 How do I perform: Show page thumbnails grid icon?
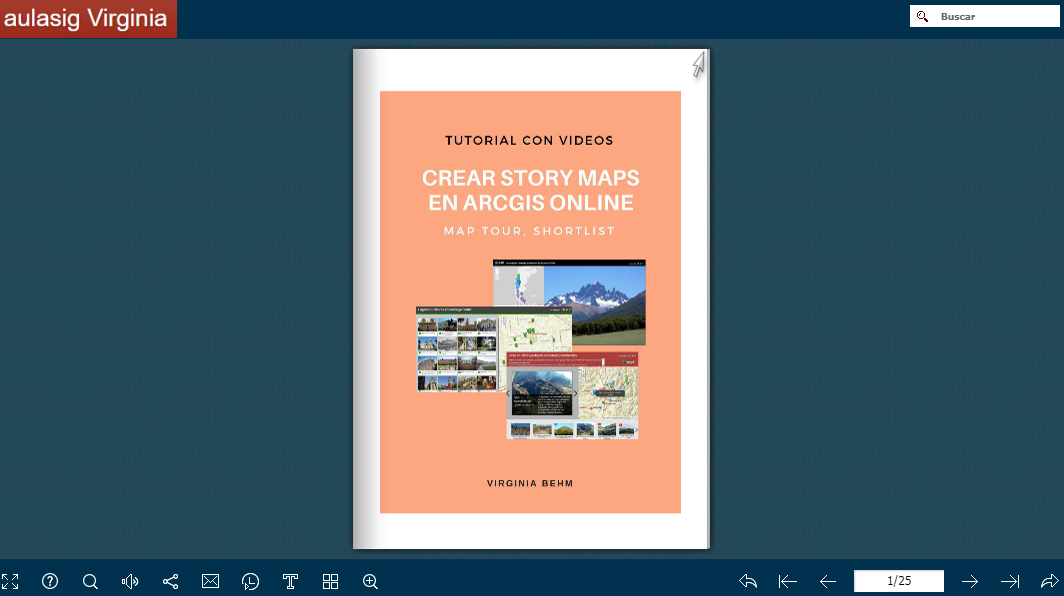coord(330,582)
